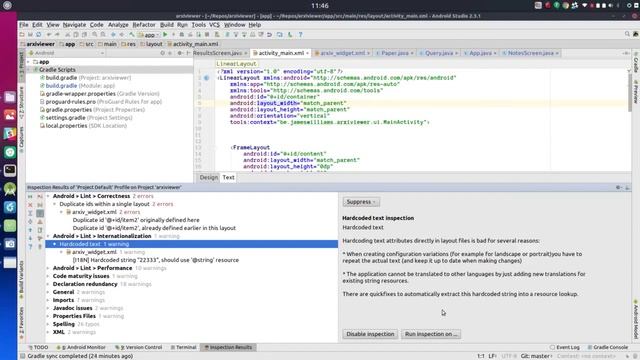
Task: Click red X close inspection results
Action: coord(30,205)
